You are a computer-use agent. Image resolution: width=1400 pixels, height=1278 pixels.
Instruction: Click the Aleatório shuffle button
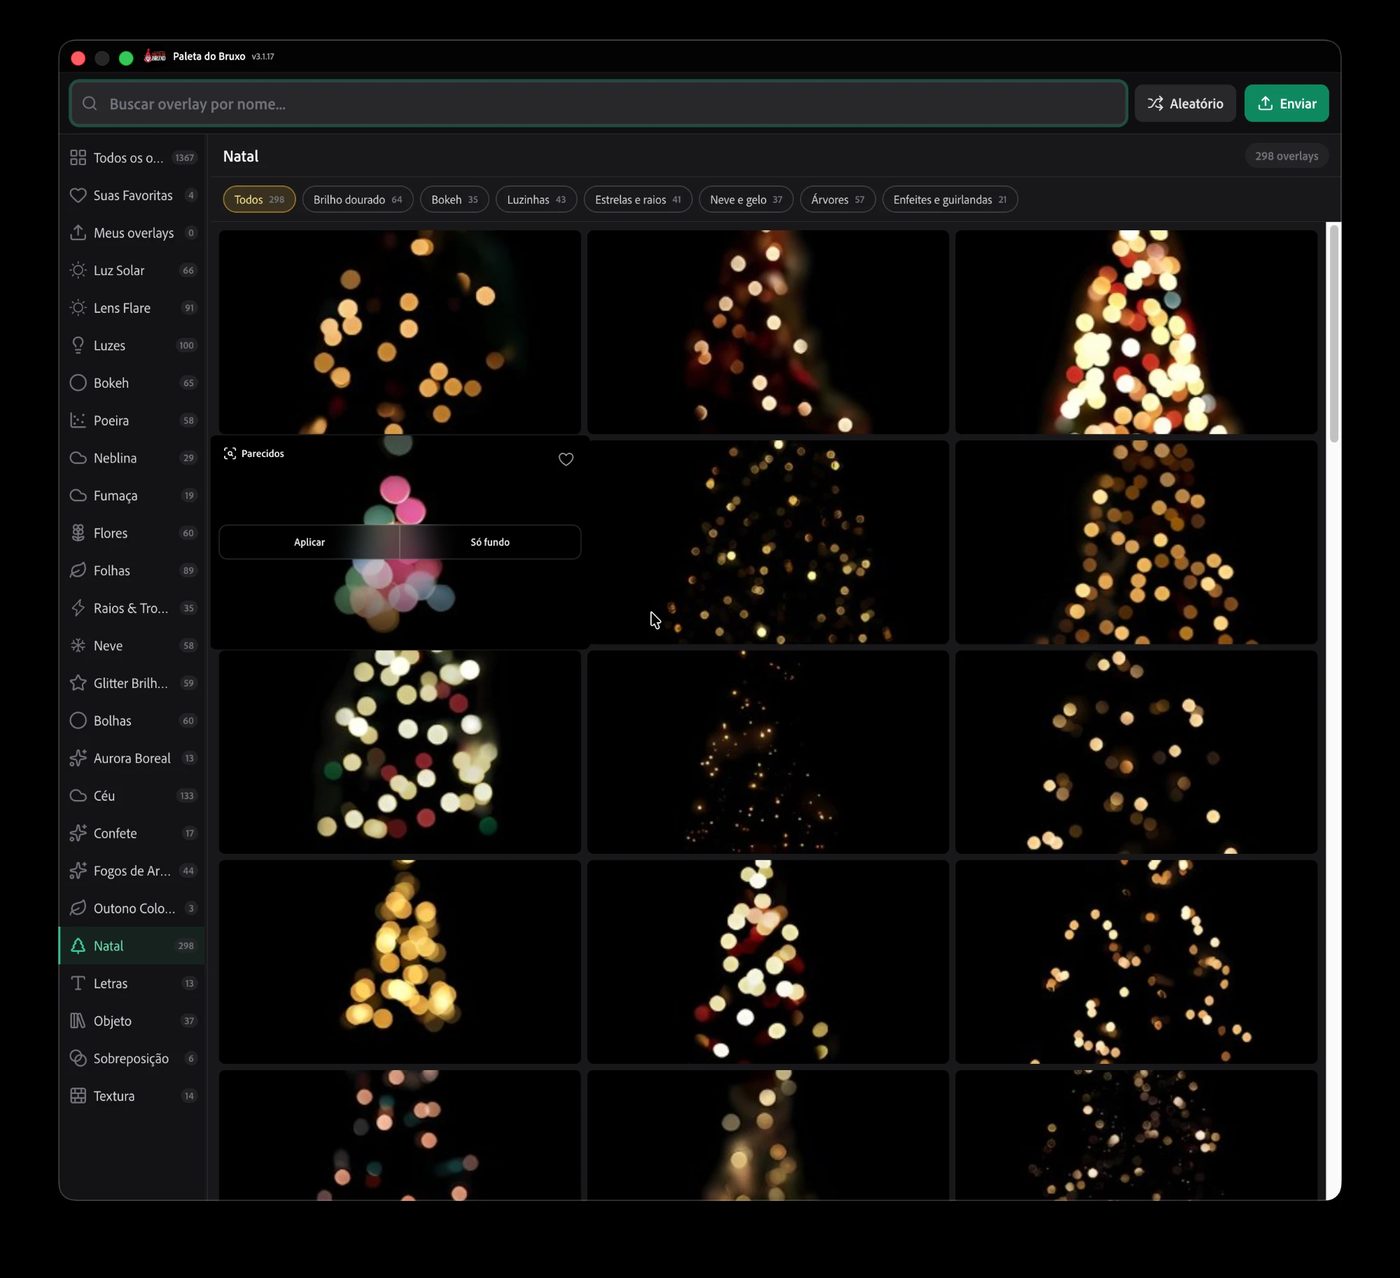1185,104
